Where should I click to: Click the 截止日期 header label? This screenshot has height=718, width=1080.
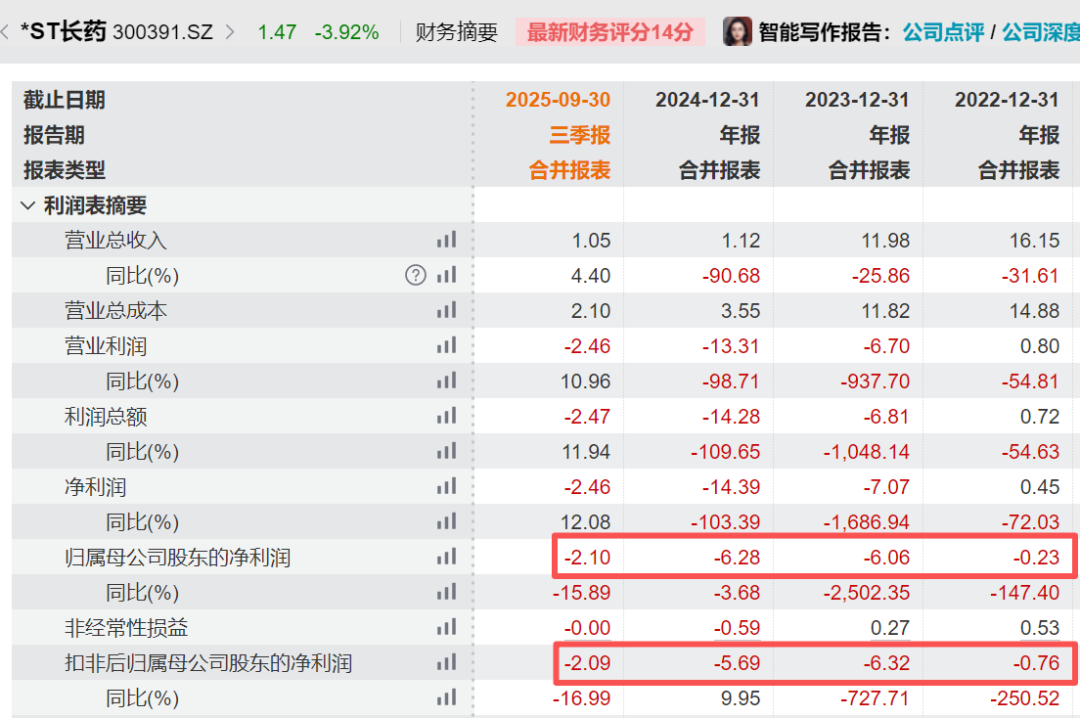click(x=64, y=100)
